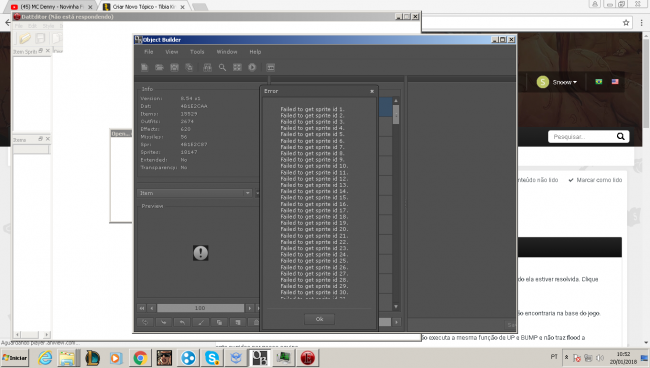Click New file icon in Object Builder toolbar
Viewport: 650px width, 368px height.
pos(144,67)
